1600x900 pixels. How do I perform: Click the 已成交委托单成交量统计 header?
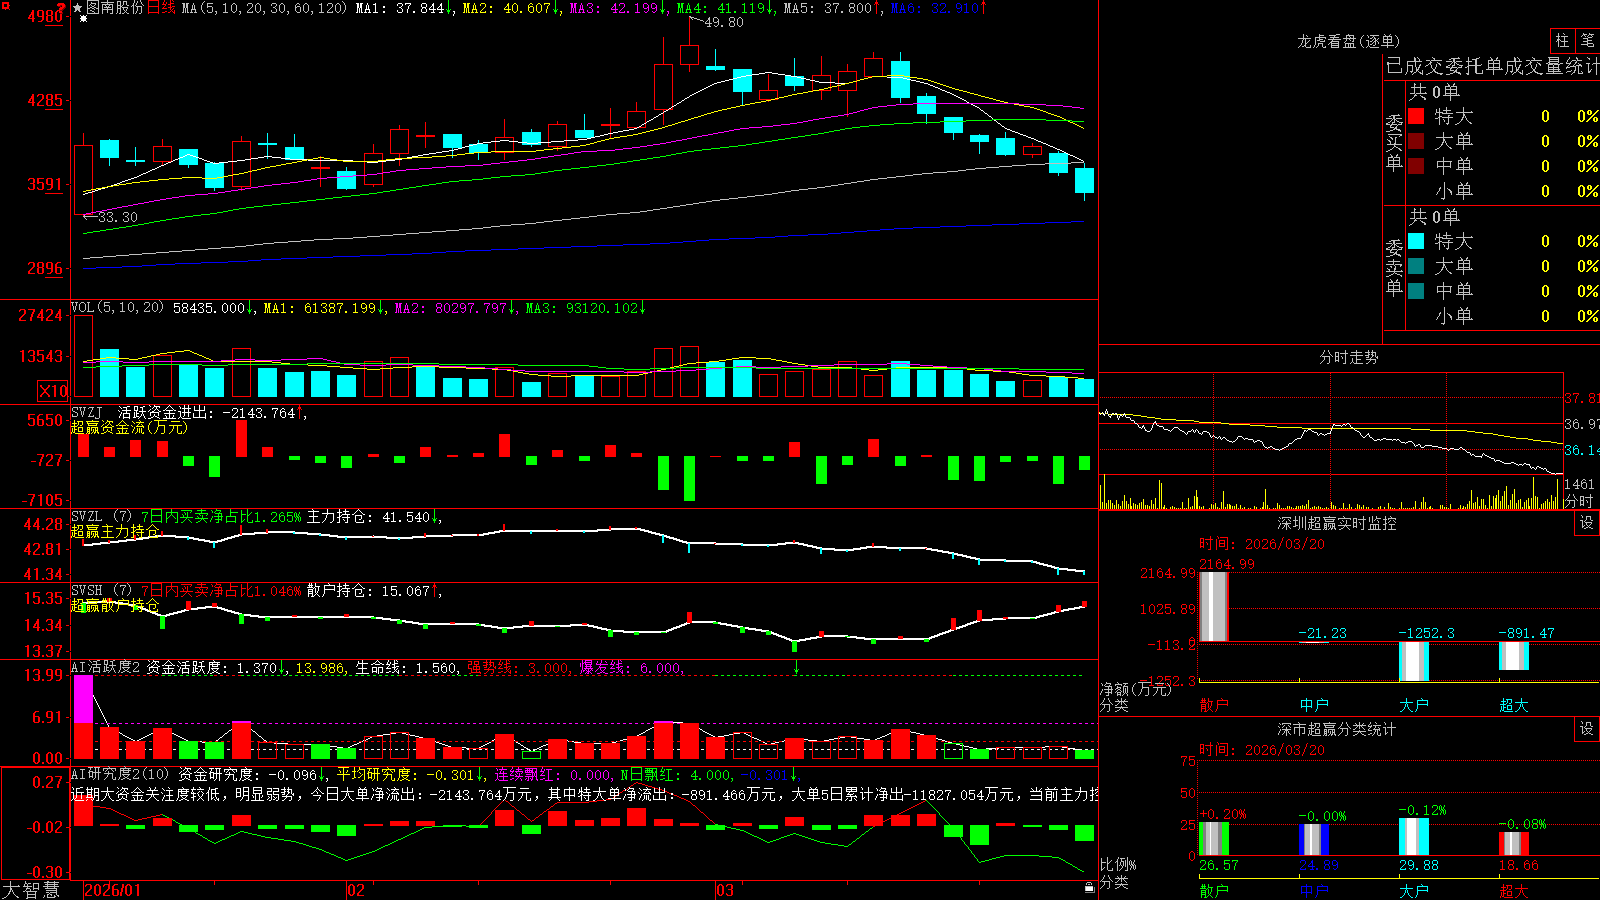[1492, 66]
